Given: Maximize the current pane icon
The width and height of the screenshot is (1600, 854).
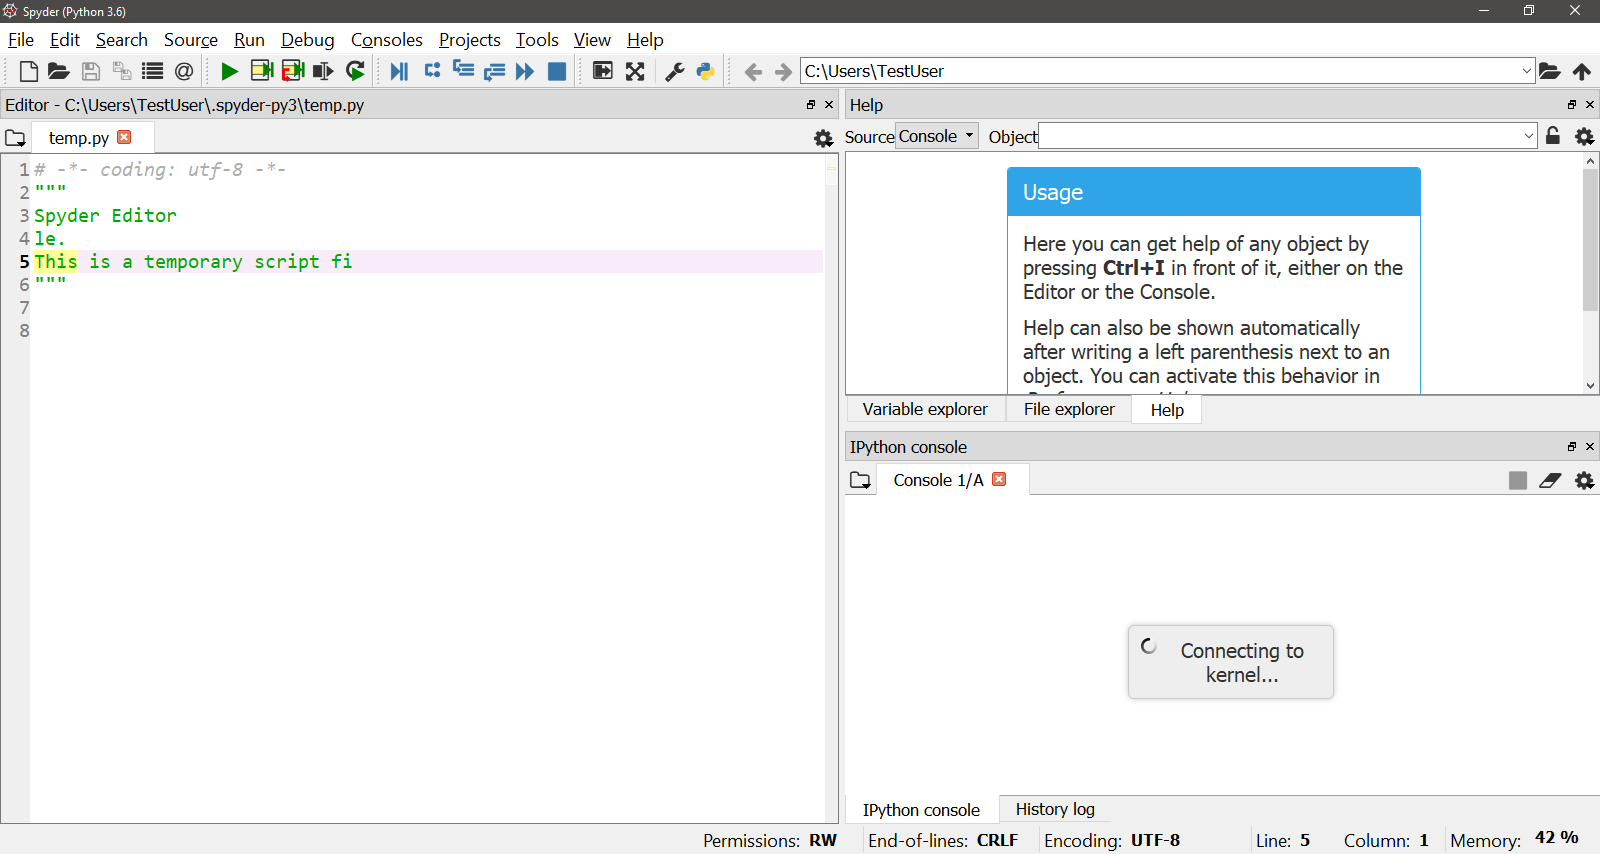Looking at the screenshot, I should 603,71.
